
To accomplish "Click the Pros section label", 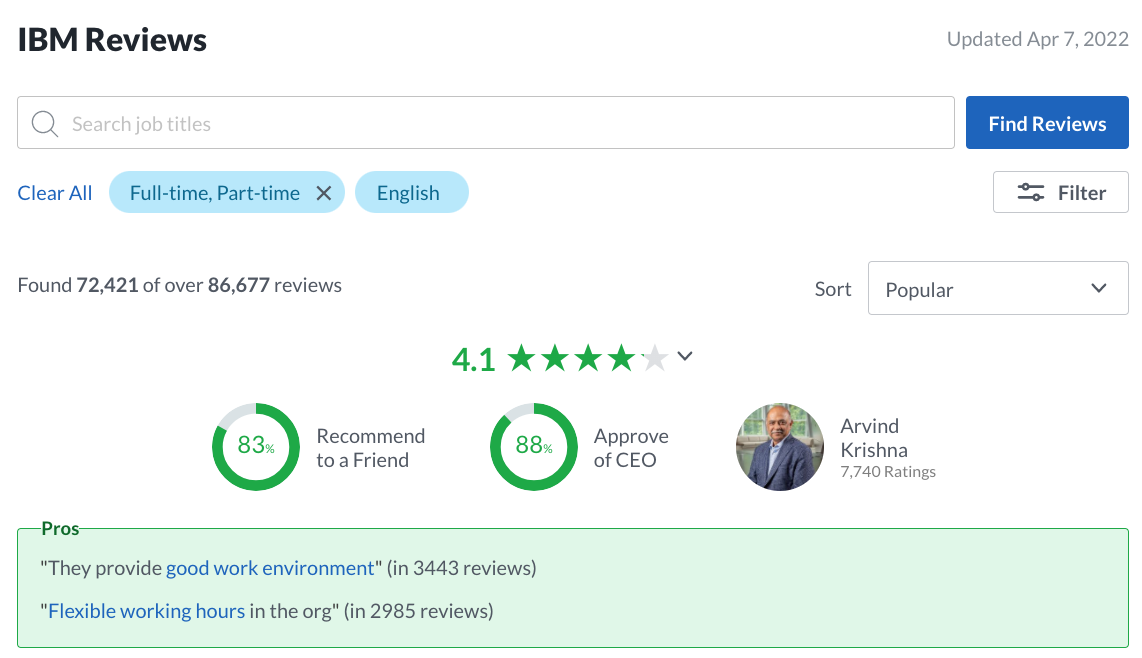I will pyautogui.click(x=60, y=528).
